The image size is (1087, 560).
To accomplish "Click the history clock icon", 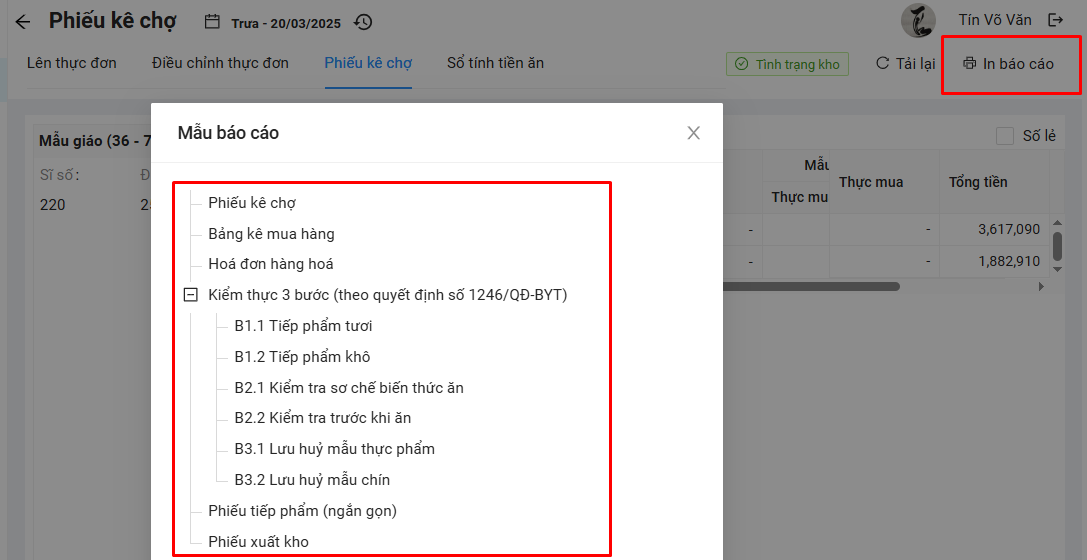I will pos(363,22).
